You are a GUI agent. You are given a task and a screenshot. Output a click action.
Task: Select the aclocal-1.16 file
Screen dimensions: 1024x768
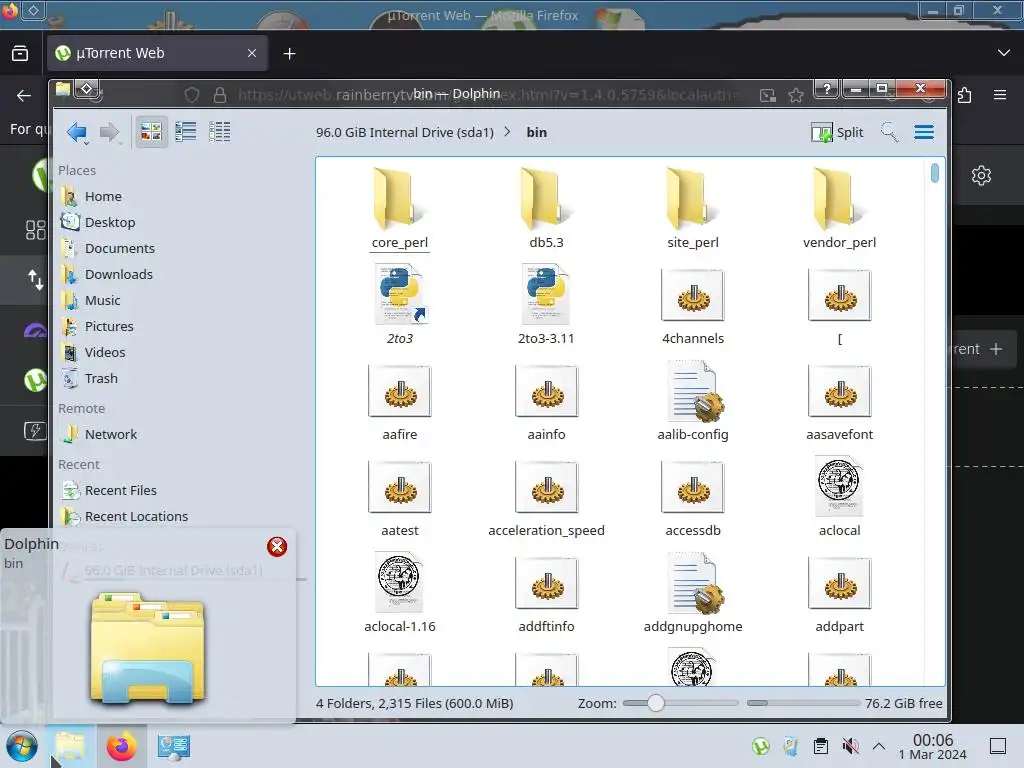(400, 592)
